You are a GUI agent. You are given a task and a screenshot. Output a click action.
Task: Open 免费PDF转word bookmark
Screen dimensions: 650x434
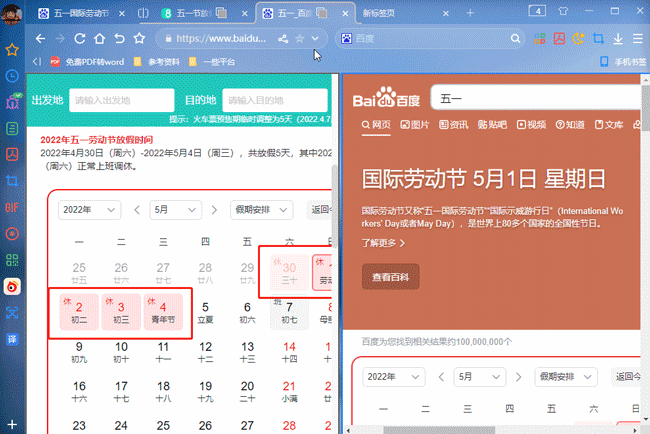click(87, 62)
